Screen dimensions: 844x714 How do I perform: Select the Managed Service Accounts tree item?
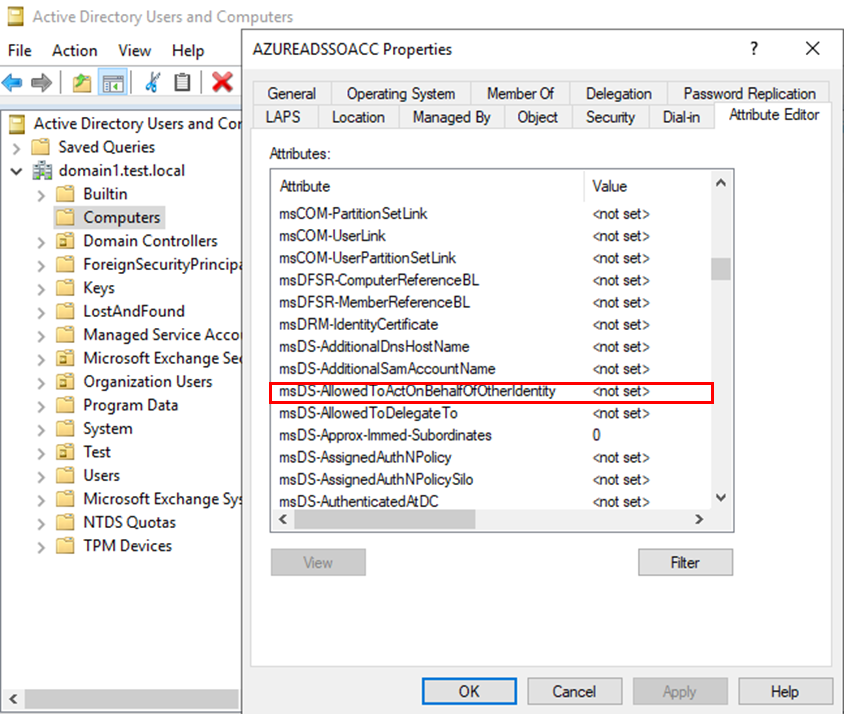click(161, 335)
